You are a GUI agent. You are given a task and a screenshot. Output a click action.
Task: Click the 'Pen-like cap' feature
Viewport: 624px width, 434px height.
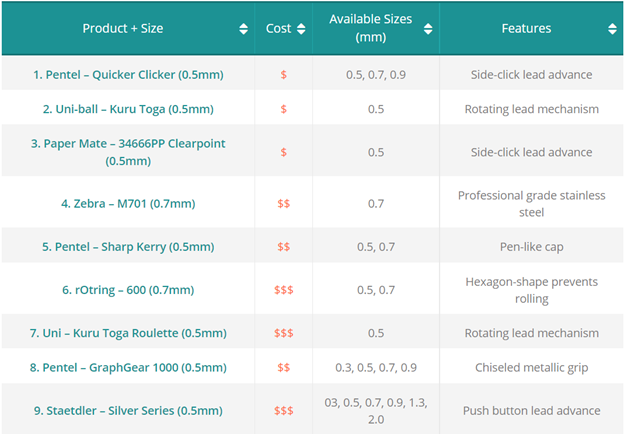tap(531, 247)
